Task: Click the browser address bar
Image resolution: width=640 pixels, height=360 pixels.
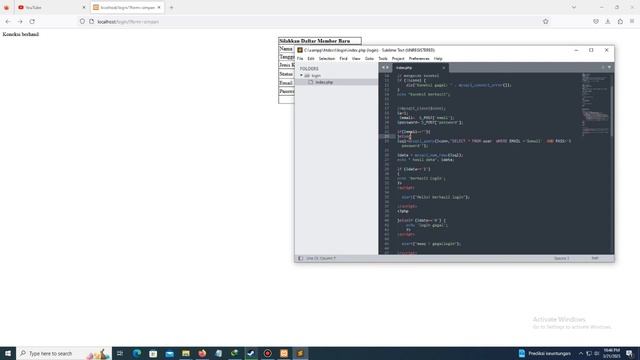Action: click(314, 21)
